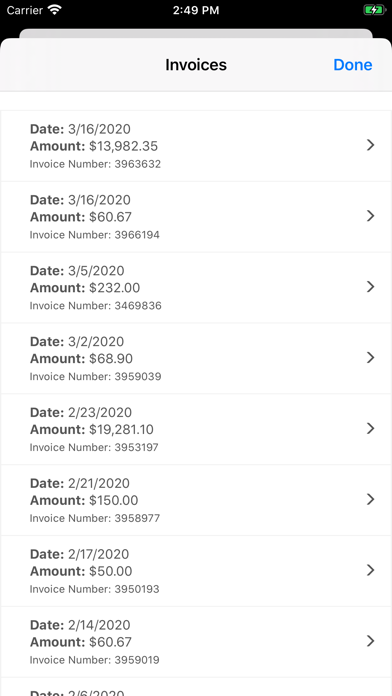The image size is (392, 696).
Task: Tap the battery charging icon
Action: [x=375, y=10]
